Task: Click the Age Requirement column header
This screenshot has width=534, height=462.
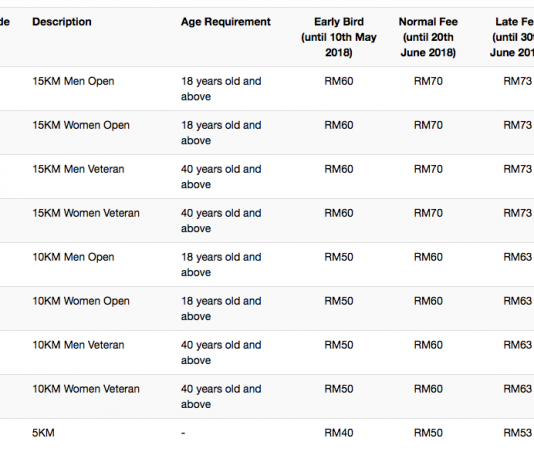Action: (225, 22)
